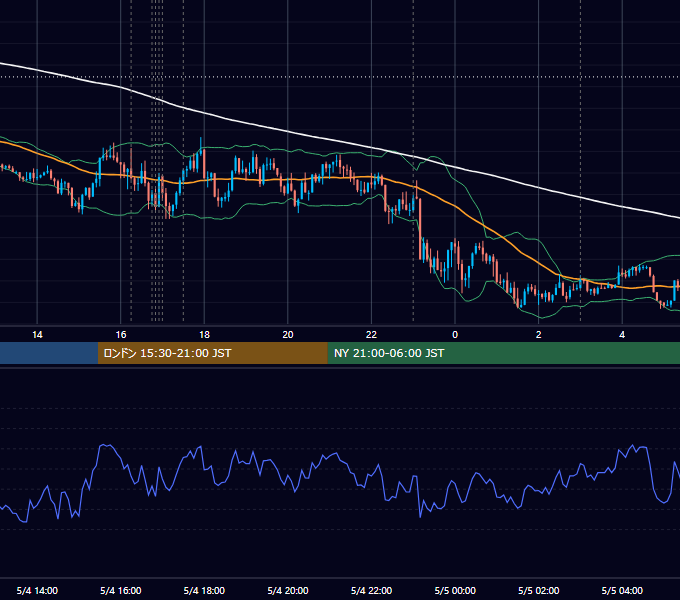Click the blue session bar before London

[x=49, y=353]
